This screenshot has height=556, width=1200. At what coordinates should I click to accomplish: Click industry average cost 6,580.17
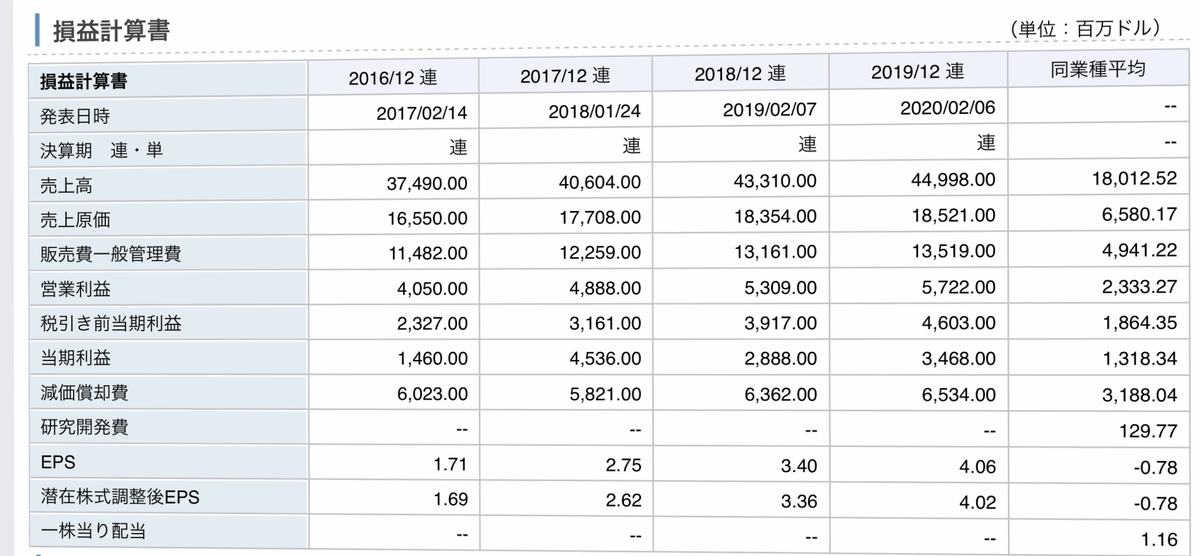point(1141,214)
